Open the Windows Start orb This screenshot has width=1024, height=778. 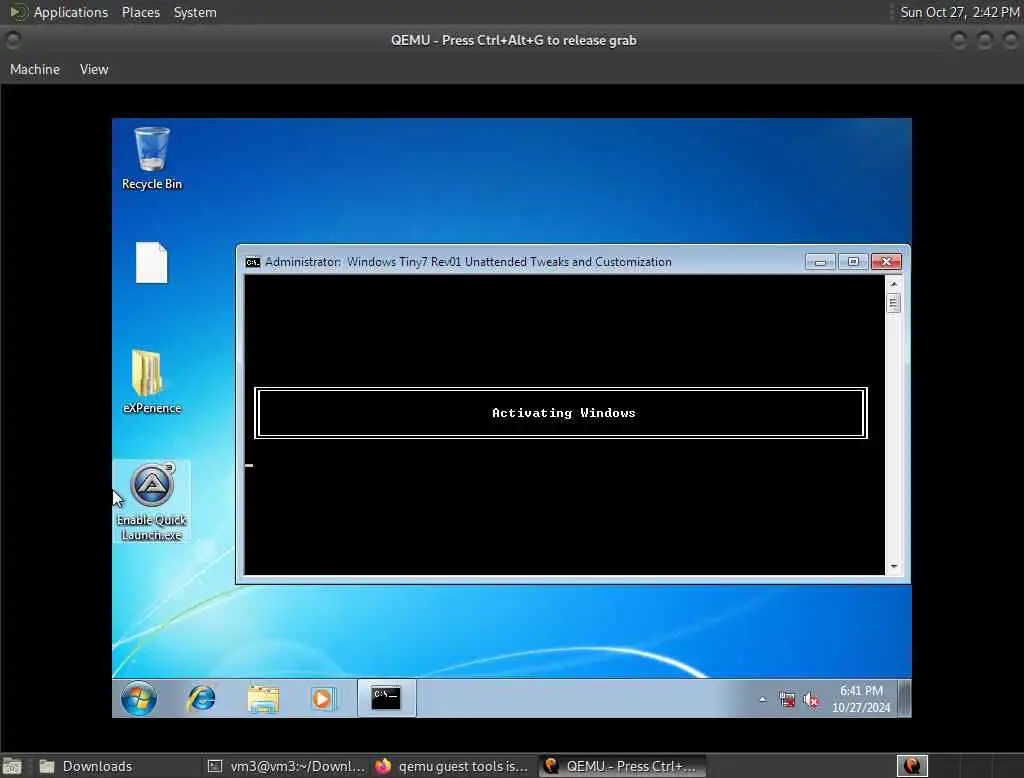[138, 698]
